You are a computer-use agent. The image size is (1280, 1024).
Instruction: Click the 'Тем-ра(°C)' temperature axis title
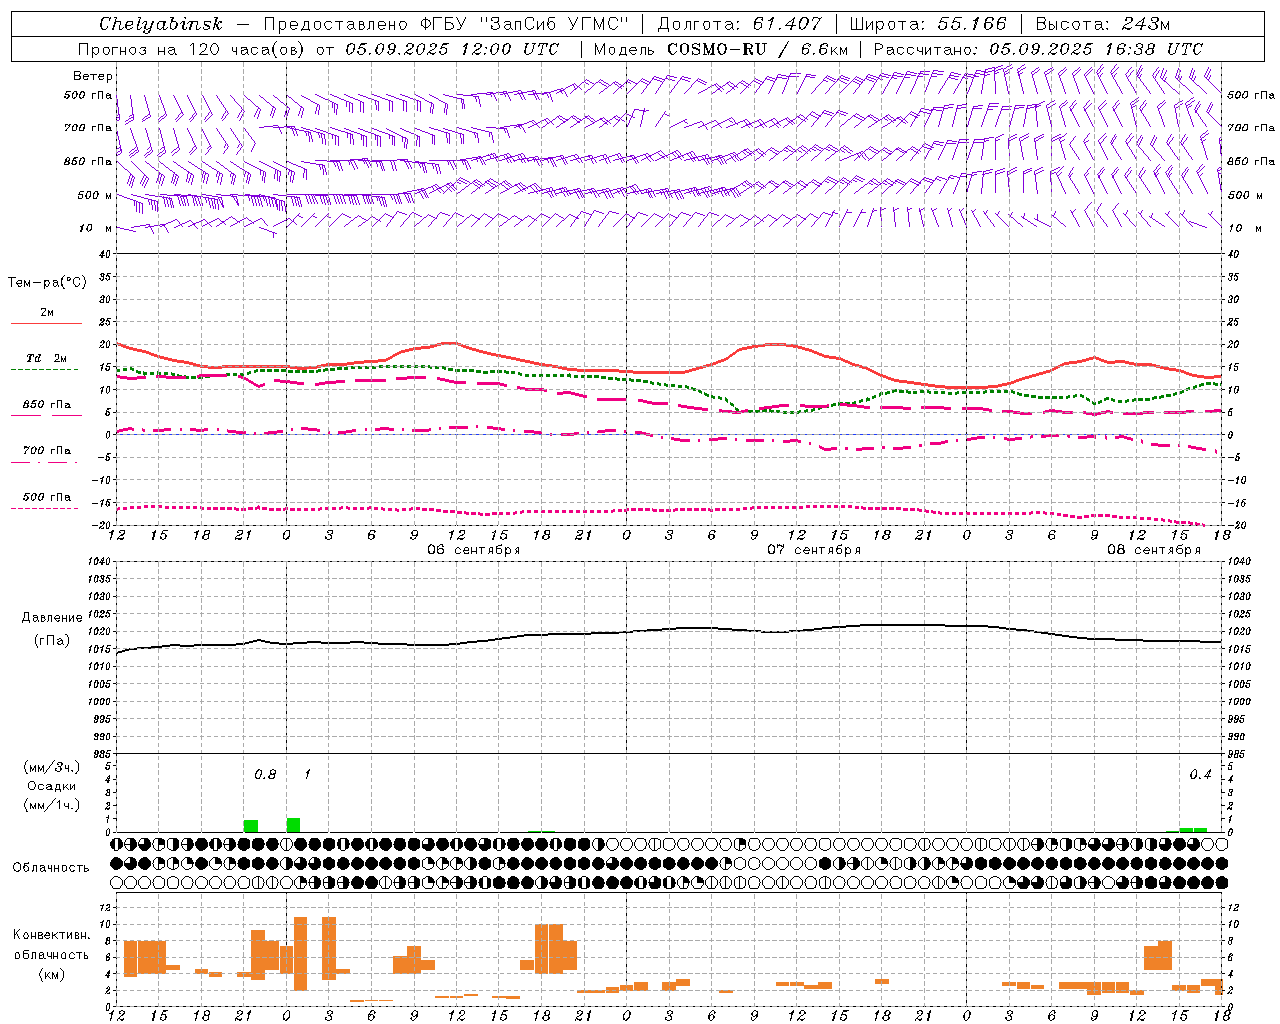pos(47,283)
